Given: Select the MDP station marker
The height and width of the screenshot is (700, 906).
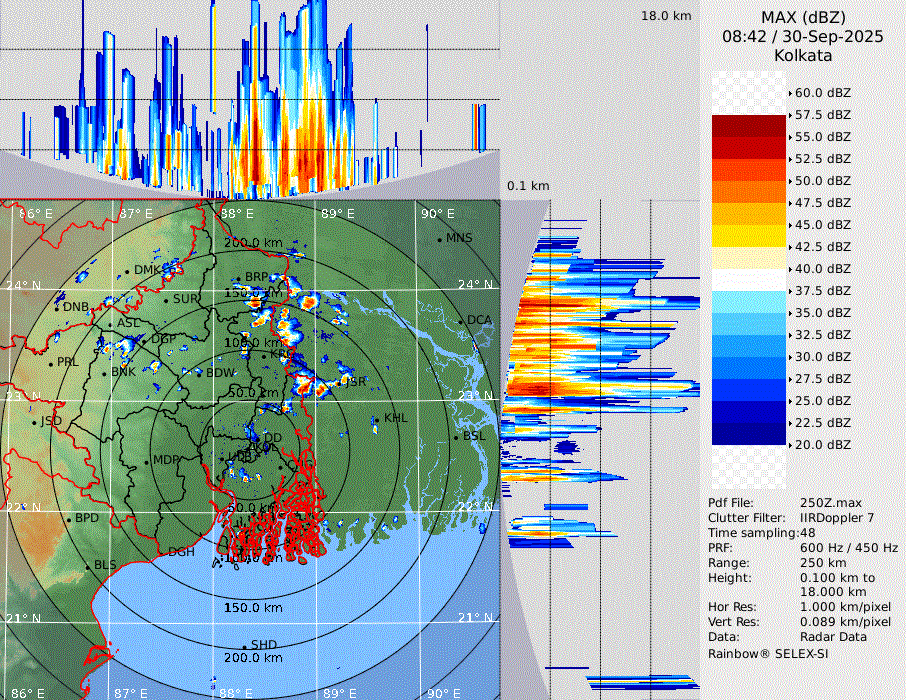Looking at the screenshot, I should [147, 461].
